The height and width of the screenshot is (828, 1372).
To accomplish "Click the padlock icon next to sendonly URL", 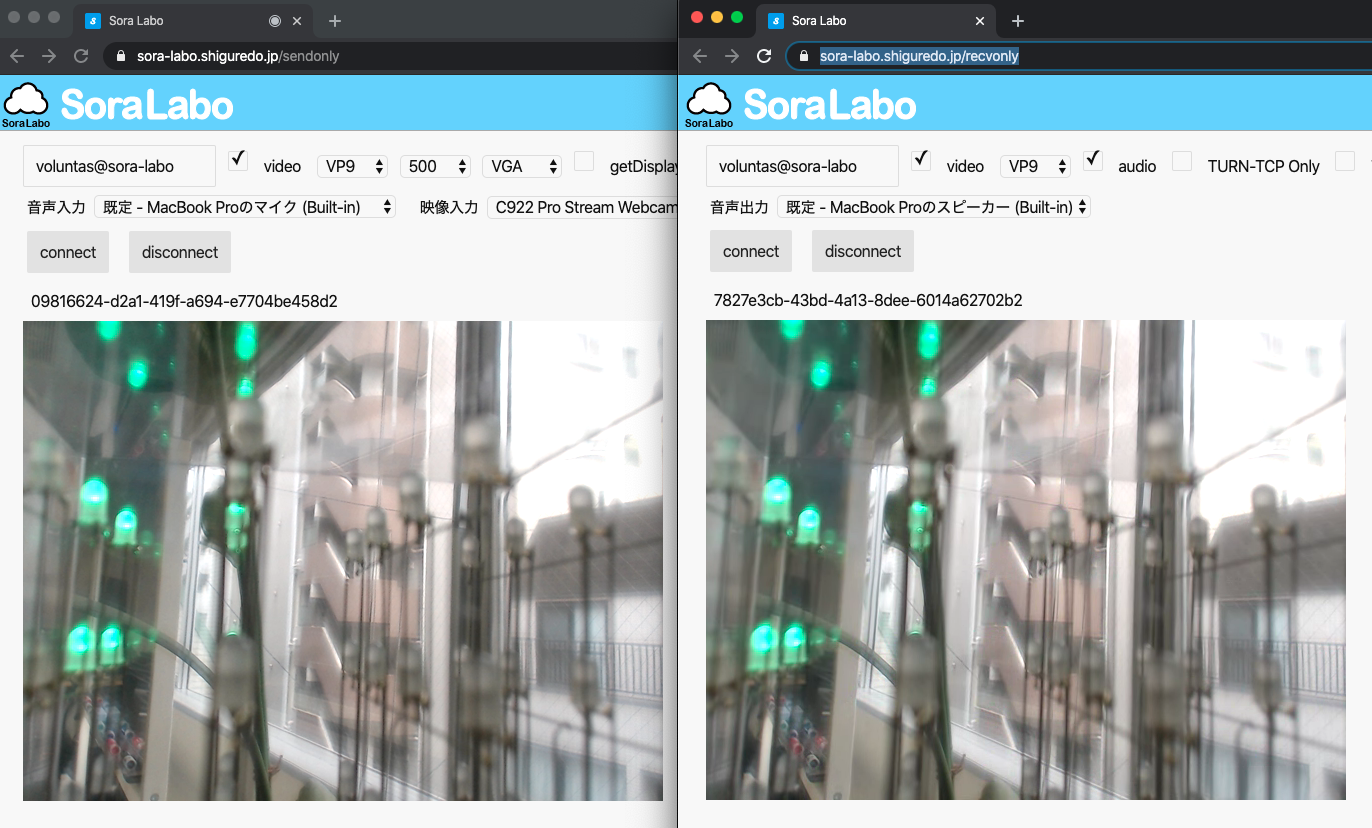I will (121, 56).
